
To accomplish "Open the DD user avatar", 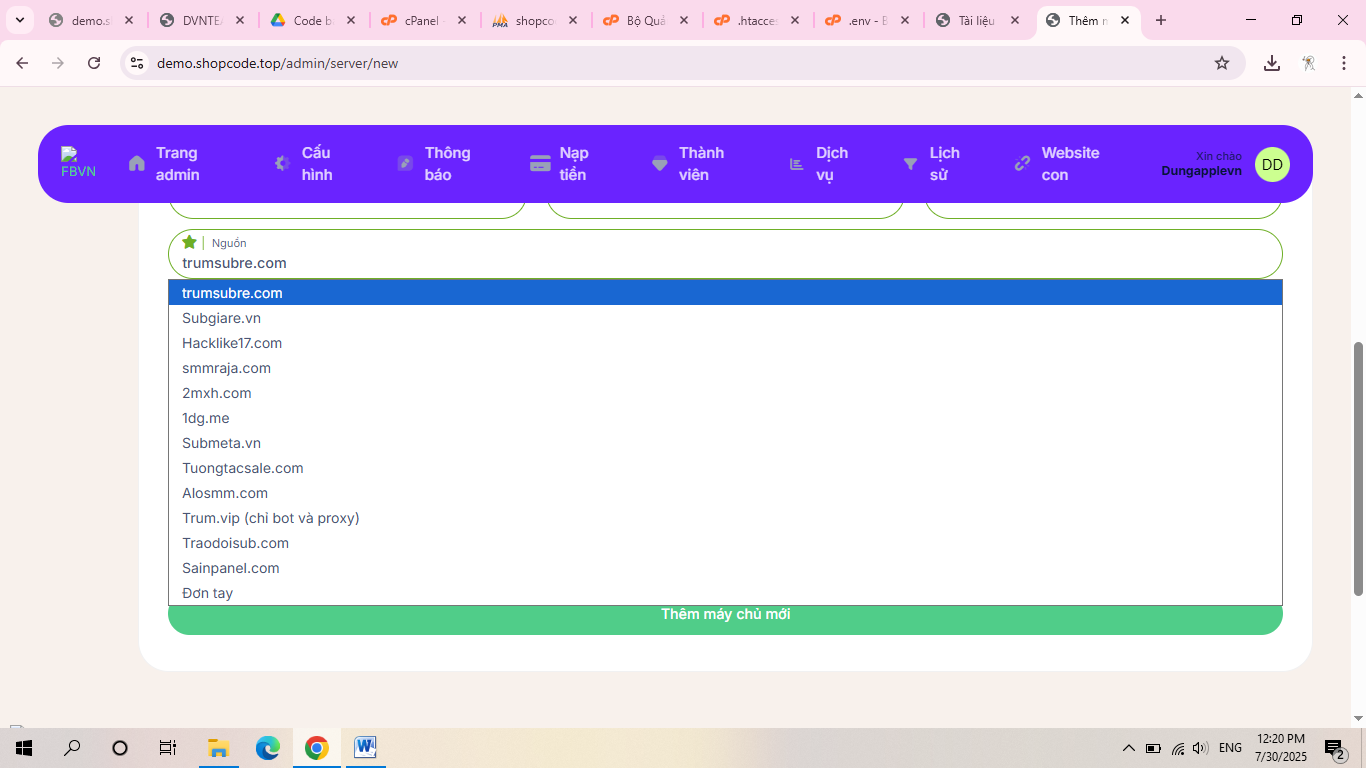I will click(1272, 164).
